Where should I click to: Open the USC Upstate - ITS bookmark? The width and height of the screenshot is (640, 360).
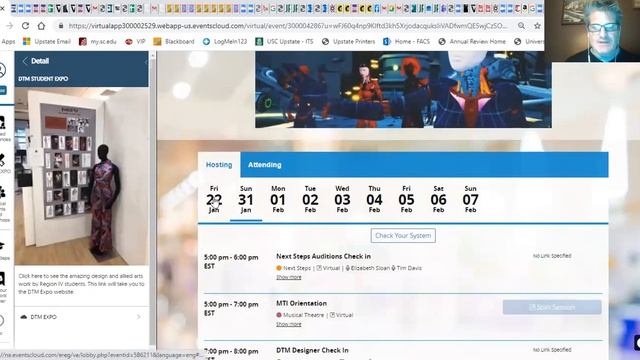(x=284, y=41)
